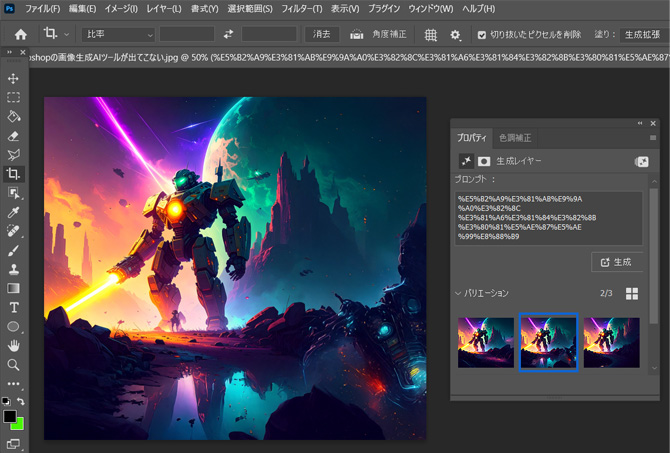Click the Home icon in options bar
This screenshot has height=453, width=670.
[x=21, y=35]
